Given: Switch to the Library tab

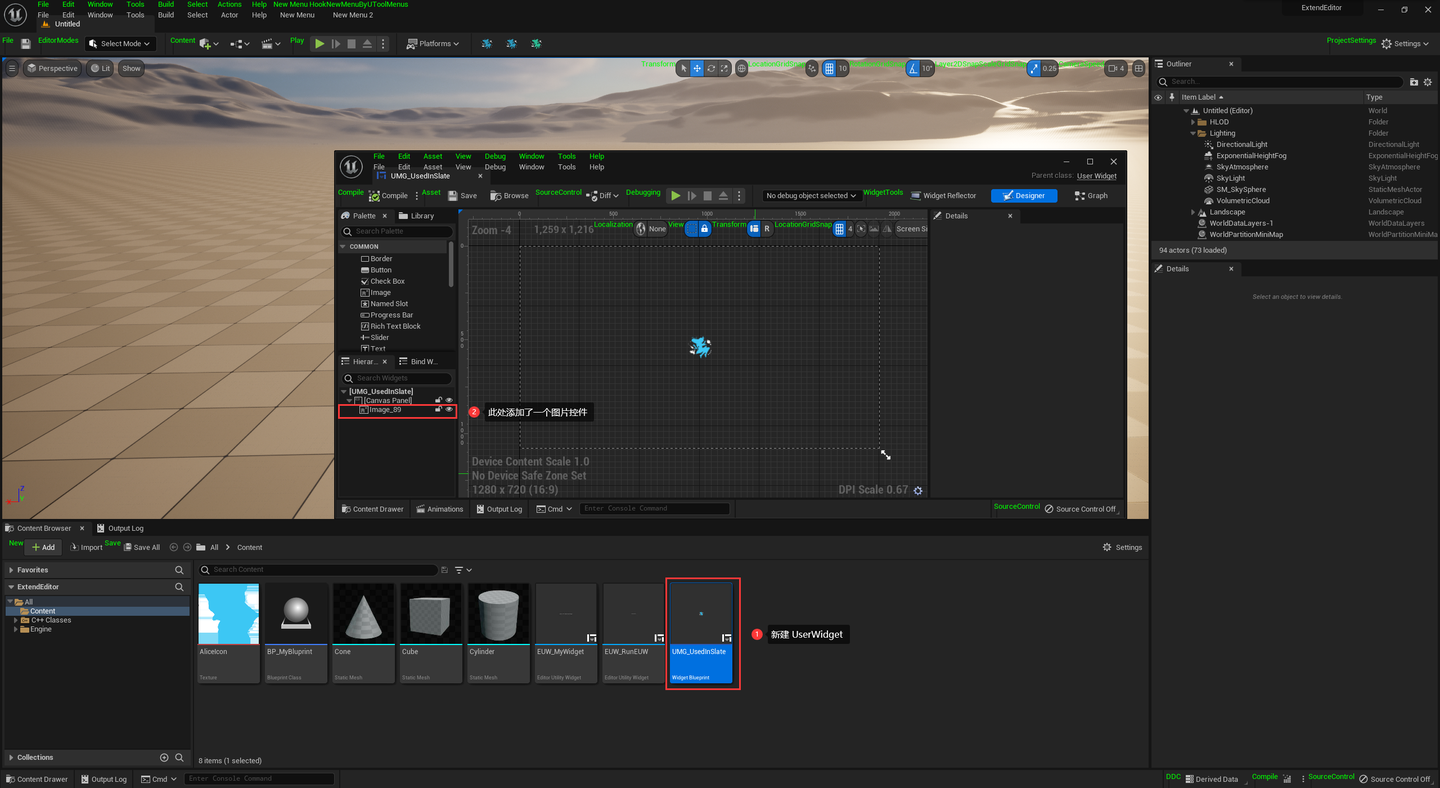Looking at the screenshot, I should [x=417, y=216].
